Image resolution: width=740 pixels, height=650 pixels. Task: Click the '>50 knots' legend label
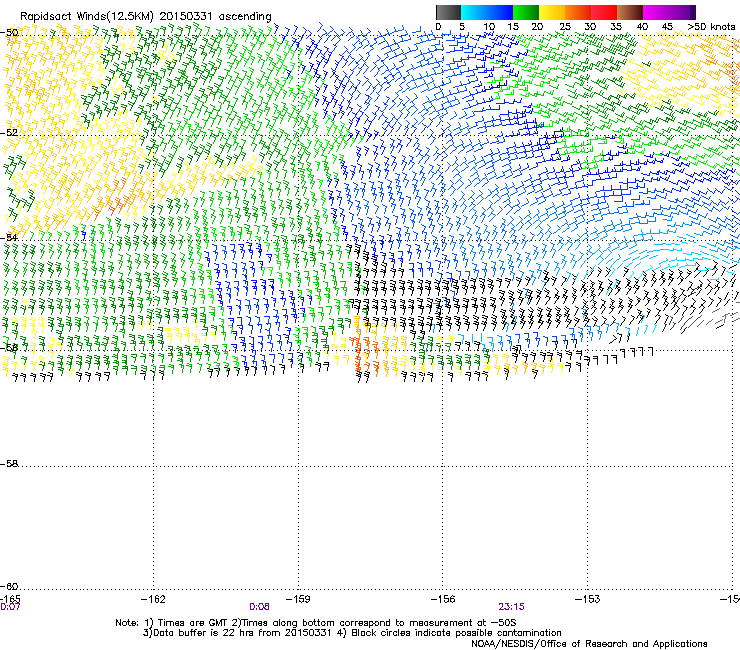coord(711,26)
